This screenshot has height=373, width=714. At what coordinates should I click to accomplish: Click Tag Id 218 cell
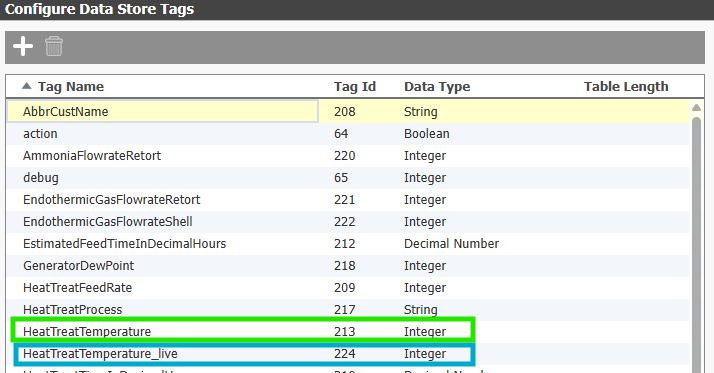tap(345, 266)
